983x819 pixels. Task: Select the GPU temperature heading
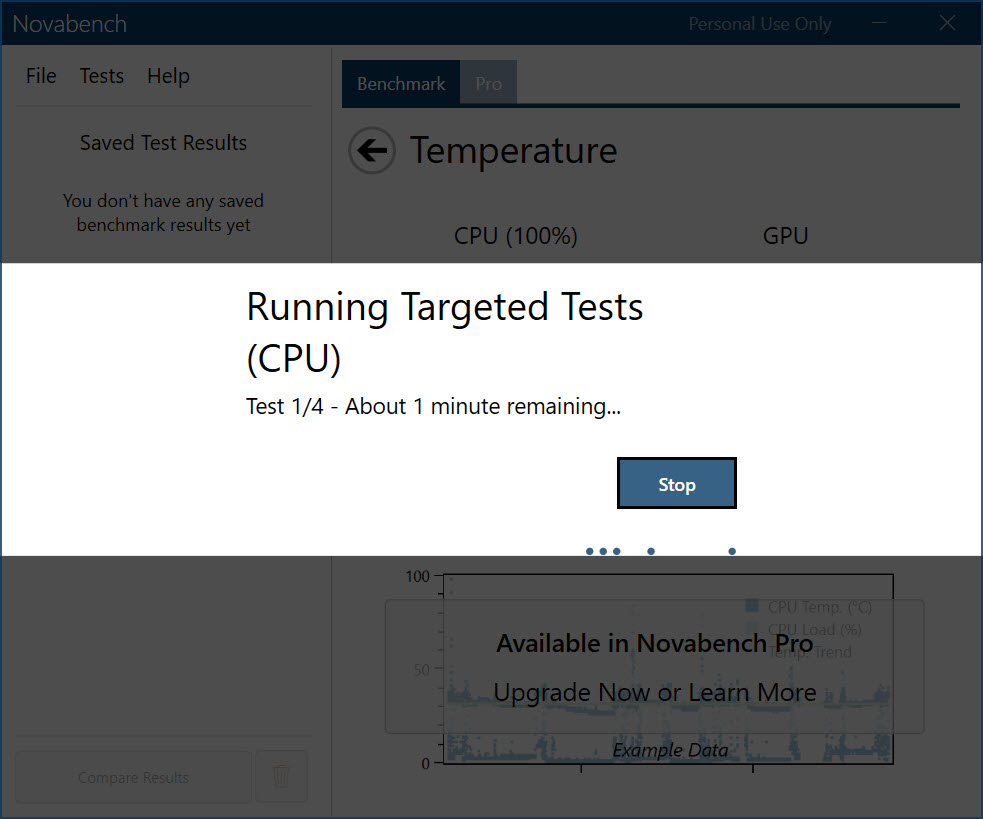click(785, 236)
